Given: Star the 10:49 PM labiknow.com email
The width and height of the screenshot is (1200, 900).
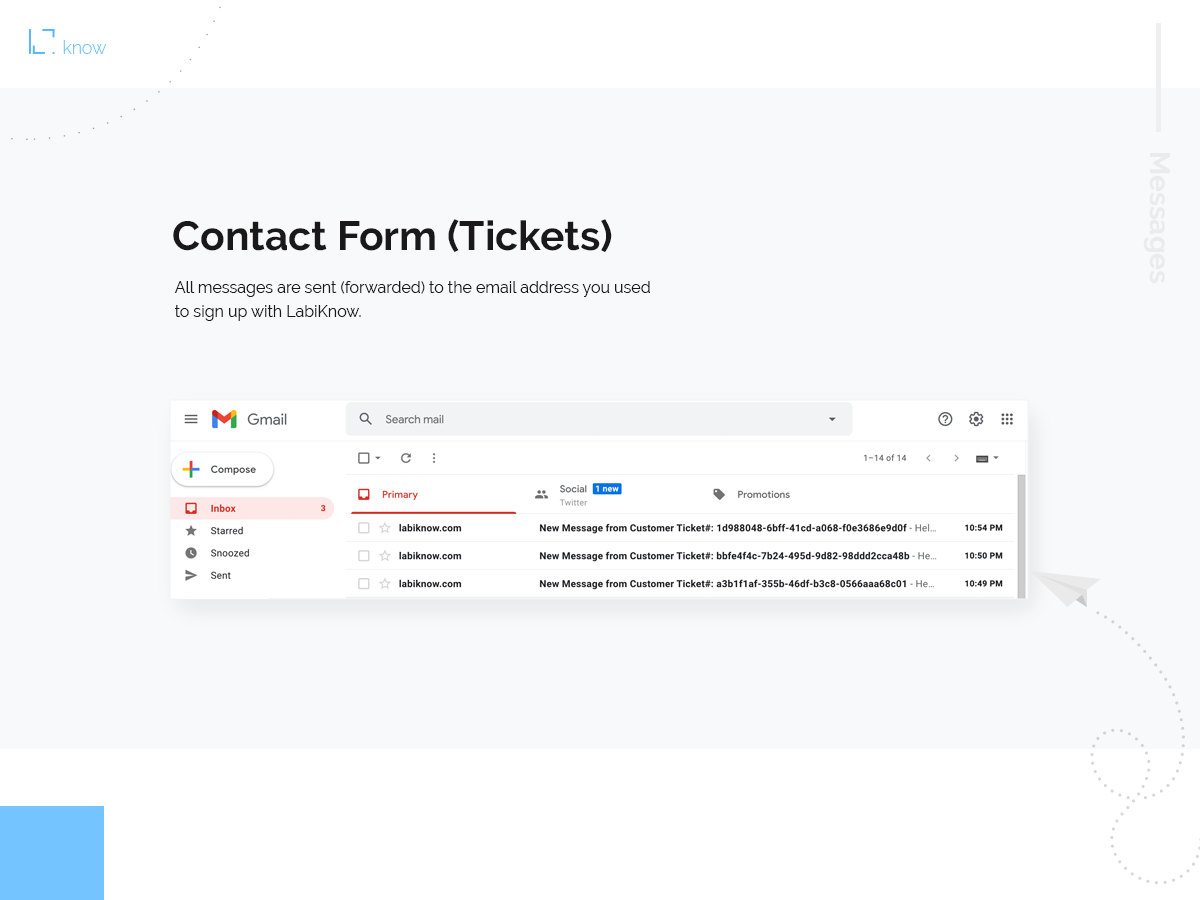Looking at the screenshot, I should [385, 584].
